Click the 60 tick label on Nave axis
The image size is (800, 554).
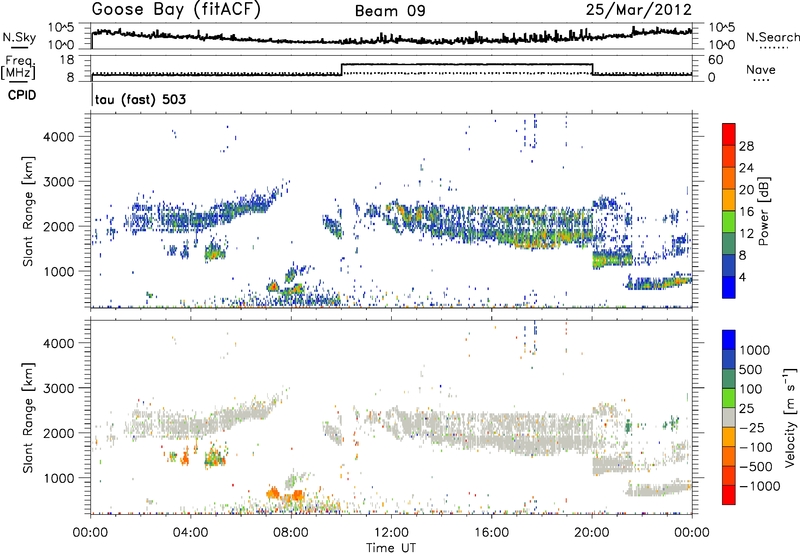pos(716,60)
